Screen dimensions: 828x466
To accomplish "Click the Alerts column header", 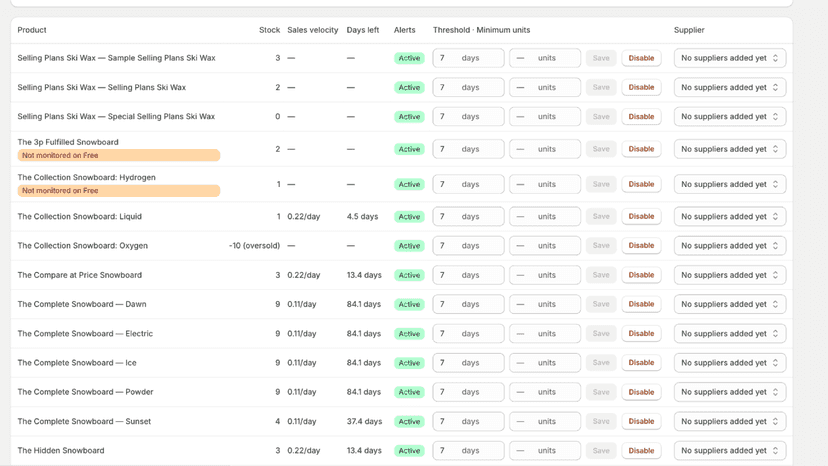I will (x=404, y=30).
